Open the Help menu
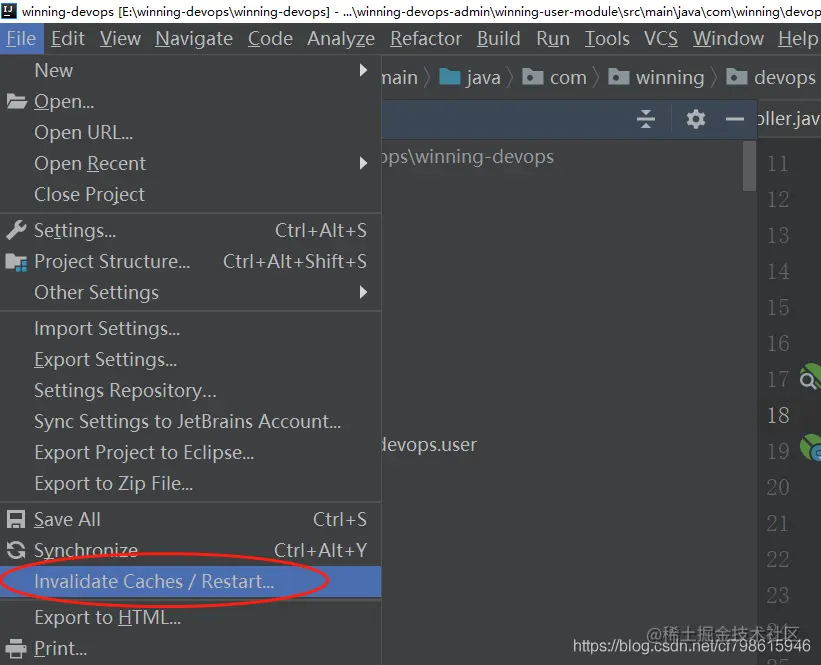The height and width of the screenshot is (665, 821). pyautogui.click(x=797, y=39)
